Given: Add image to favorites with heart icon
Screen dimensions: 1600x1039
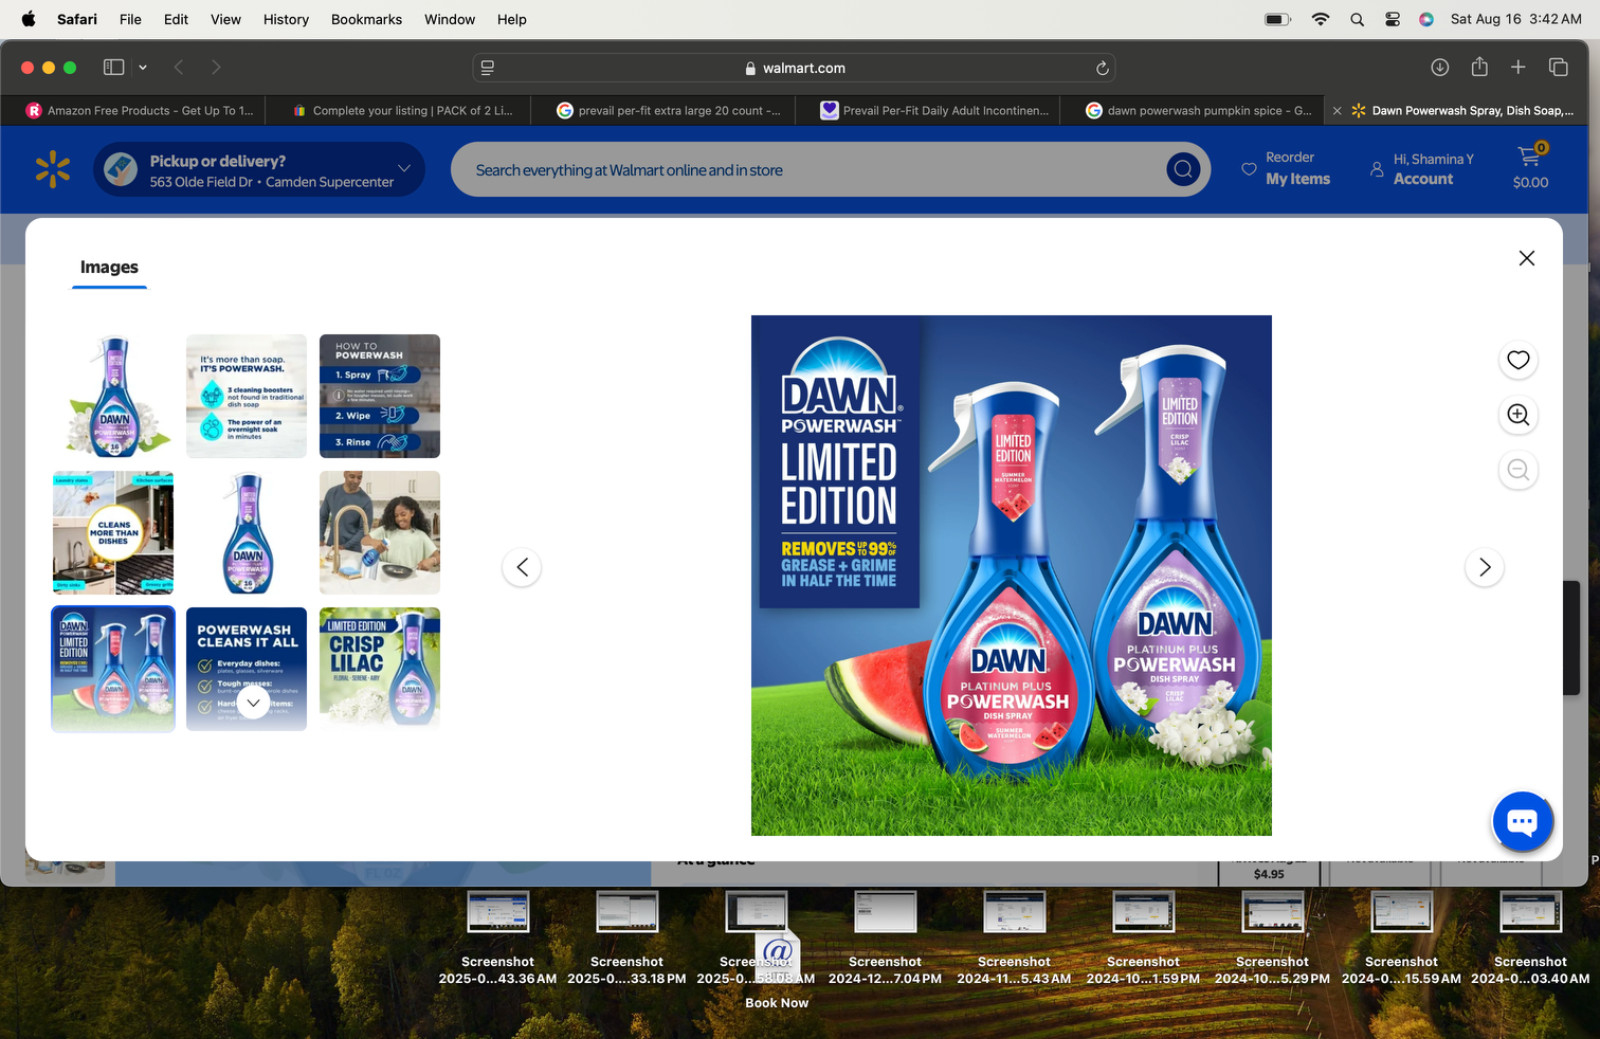Looking at the screenshot, I should pyautogui.click(x=1518, y=360).
